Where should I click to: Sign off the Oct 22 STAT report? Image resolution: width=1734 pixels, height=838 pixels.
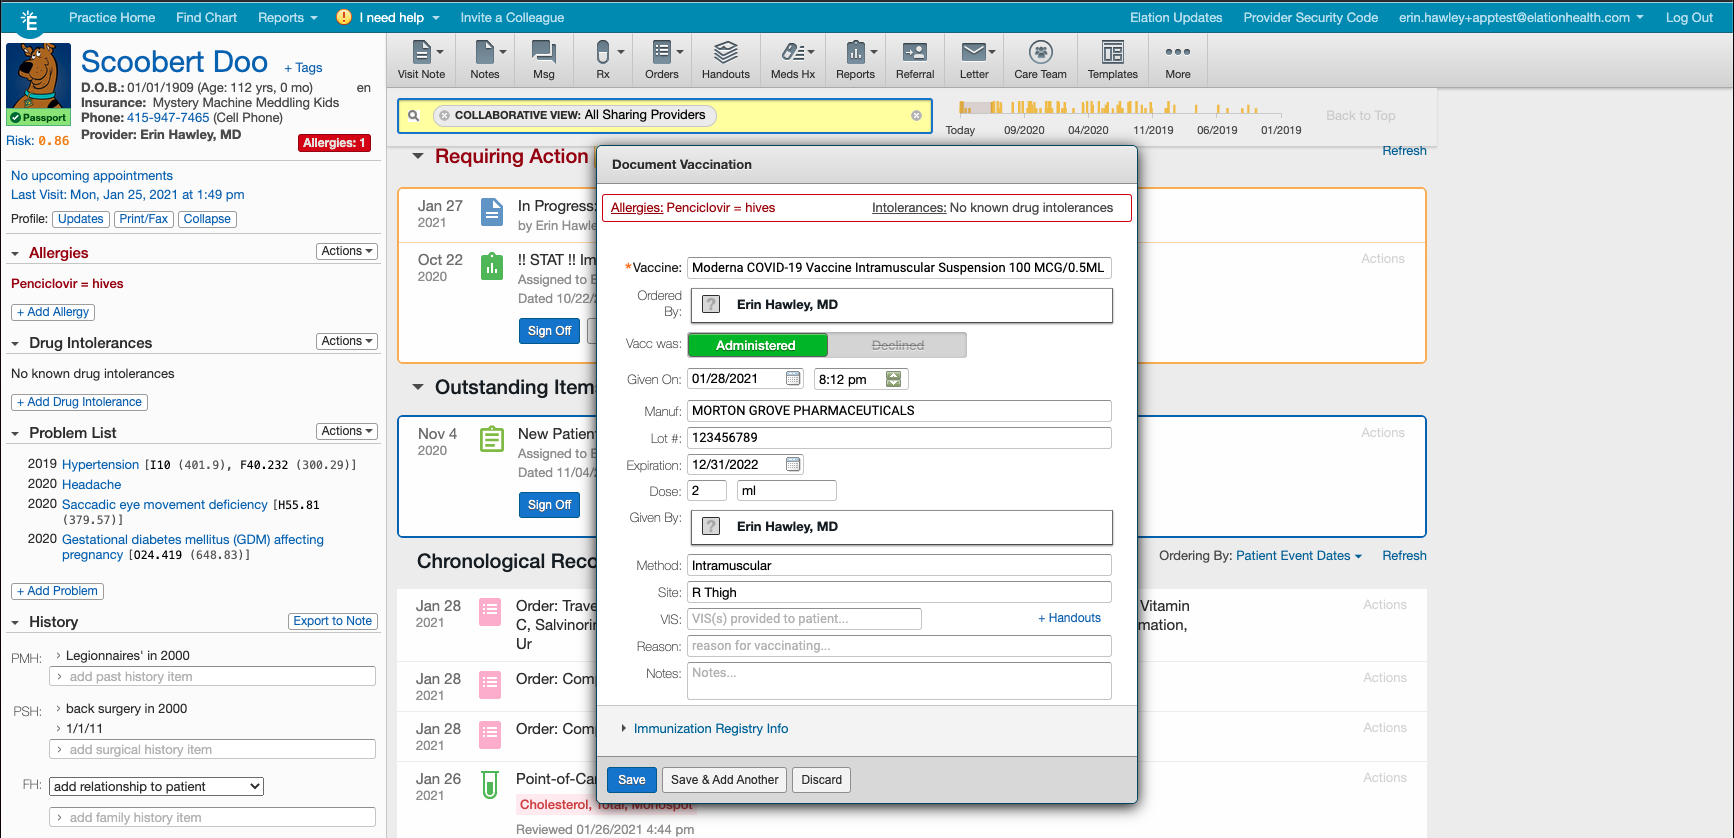[549, 331]
